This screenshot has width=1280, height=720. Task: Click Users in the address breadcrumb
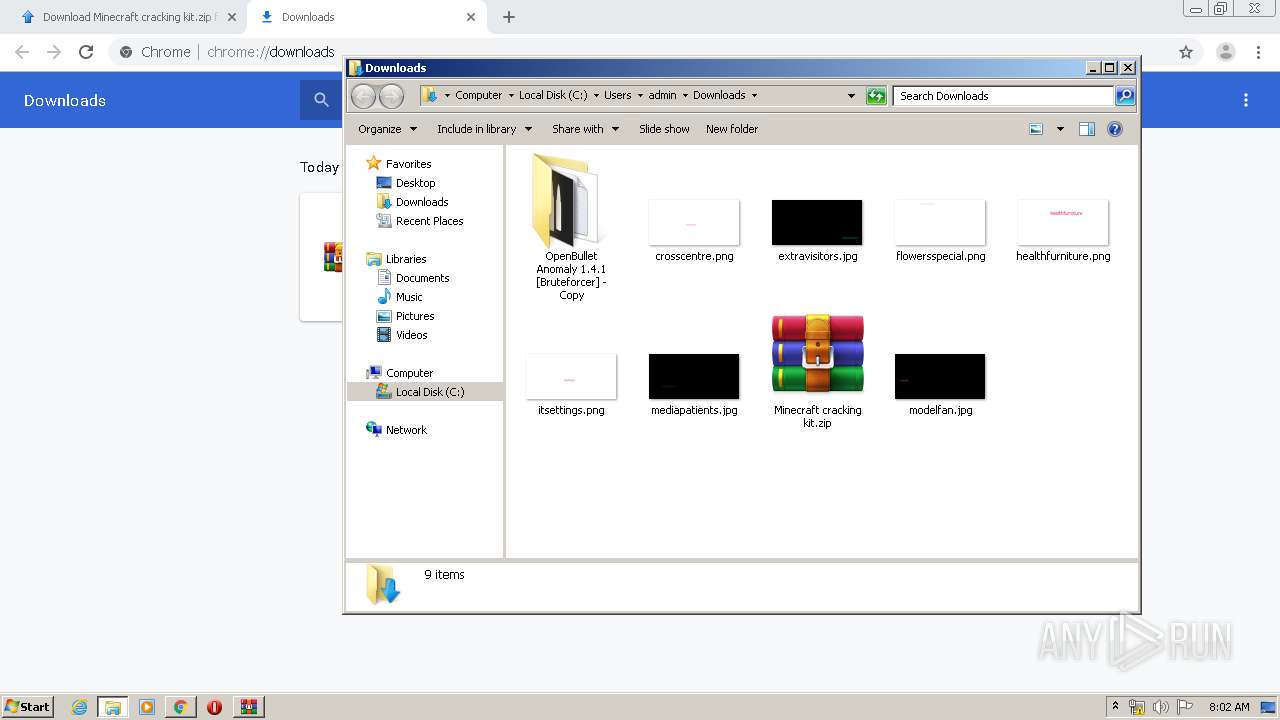pyautogui.click(x=617, y=96)
